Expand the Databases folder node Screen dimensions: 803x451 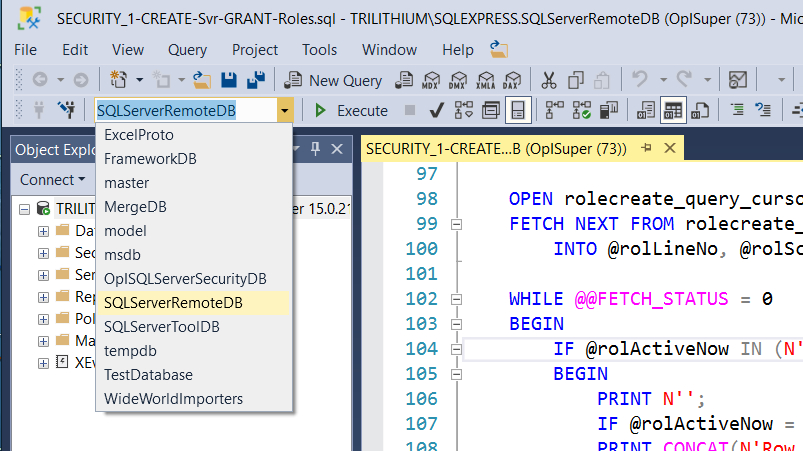coord(44,231)
